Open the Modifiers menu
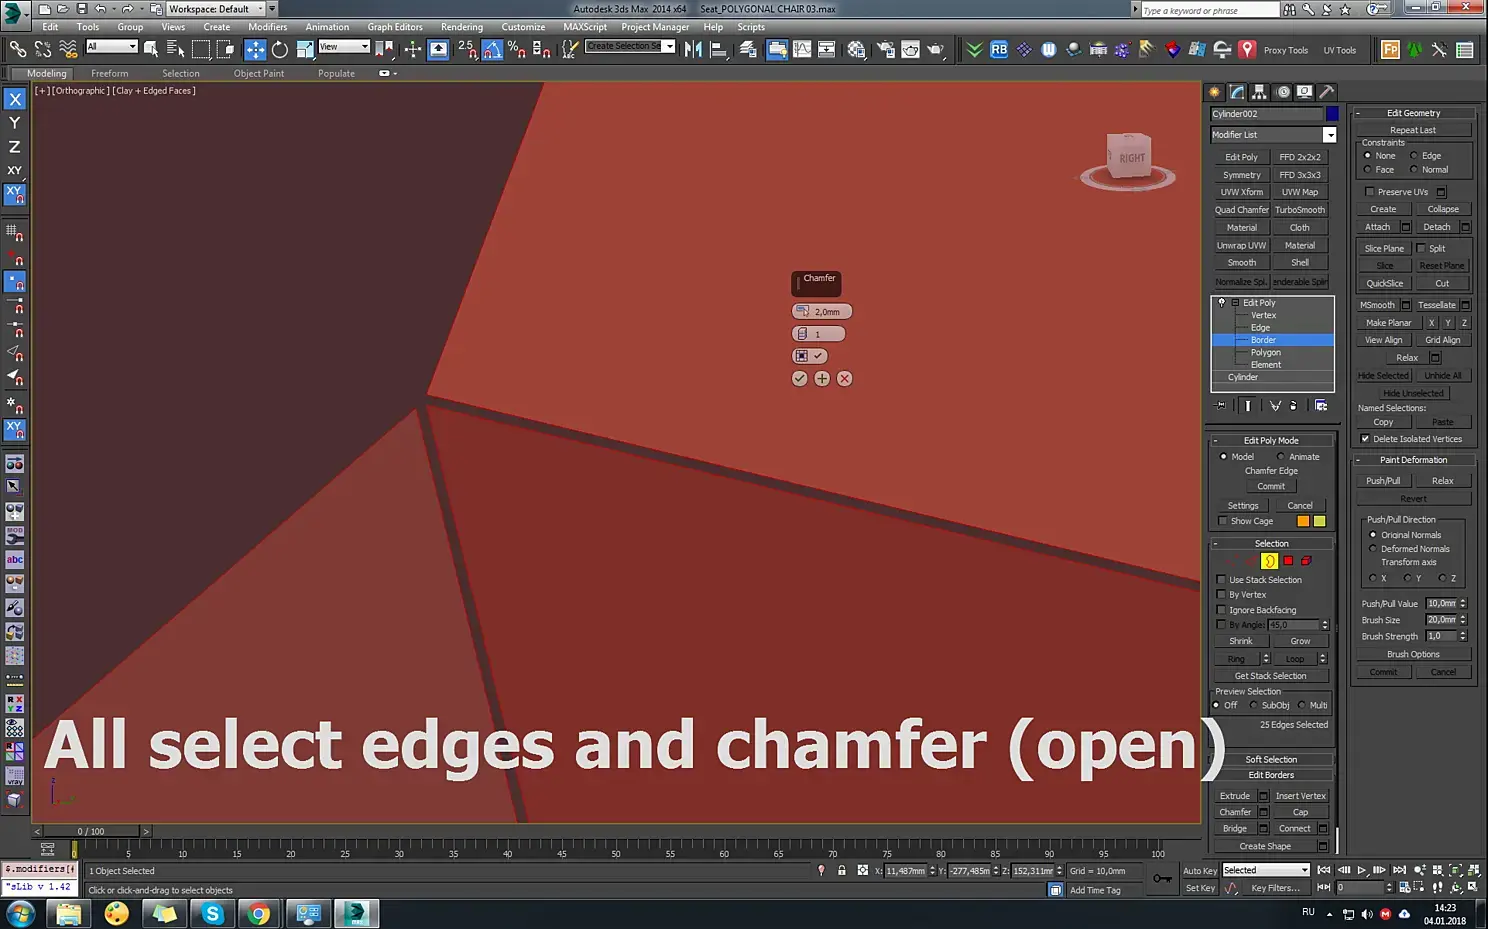Viewport: 1488px width, 929px height. tap(267, 27)
